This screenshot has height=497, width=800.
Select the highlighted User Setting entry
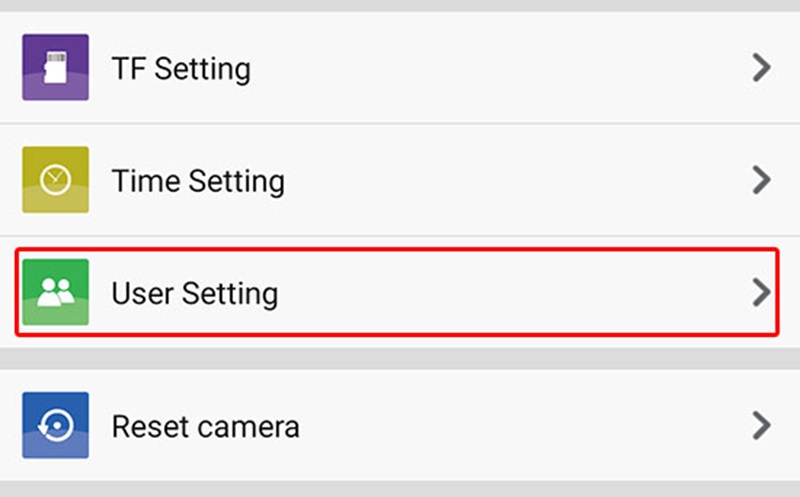[x=400, y=292]
